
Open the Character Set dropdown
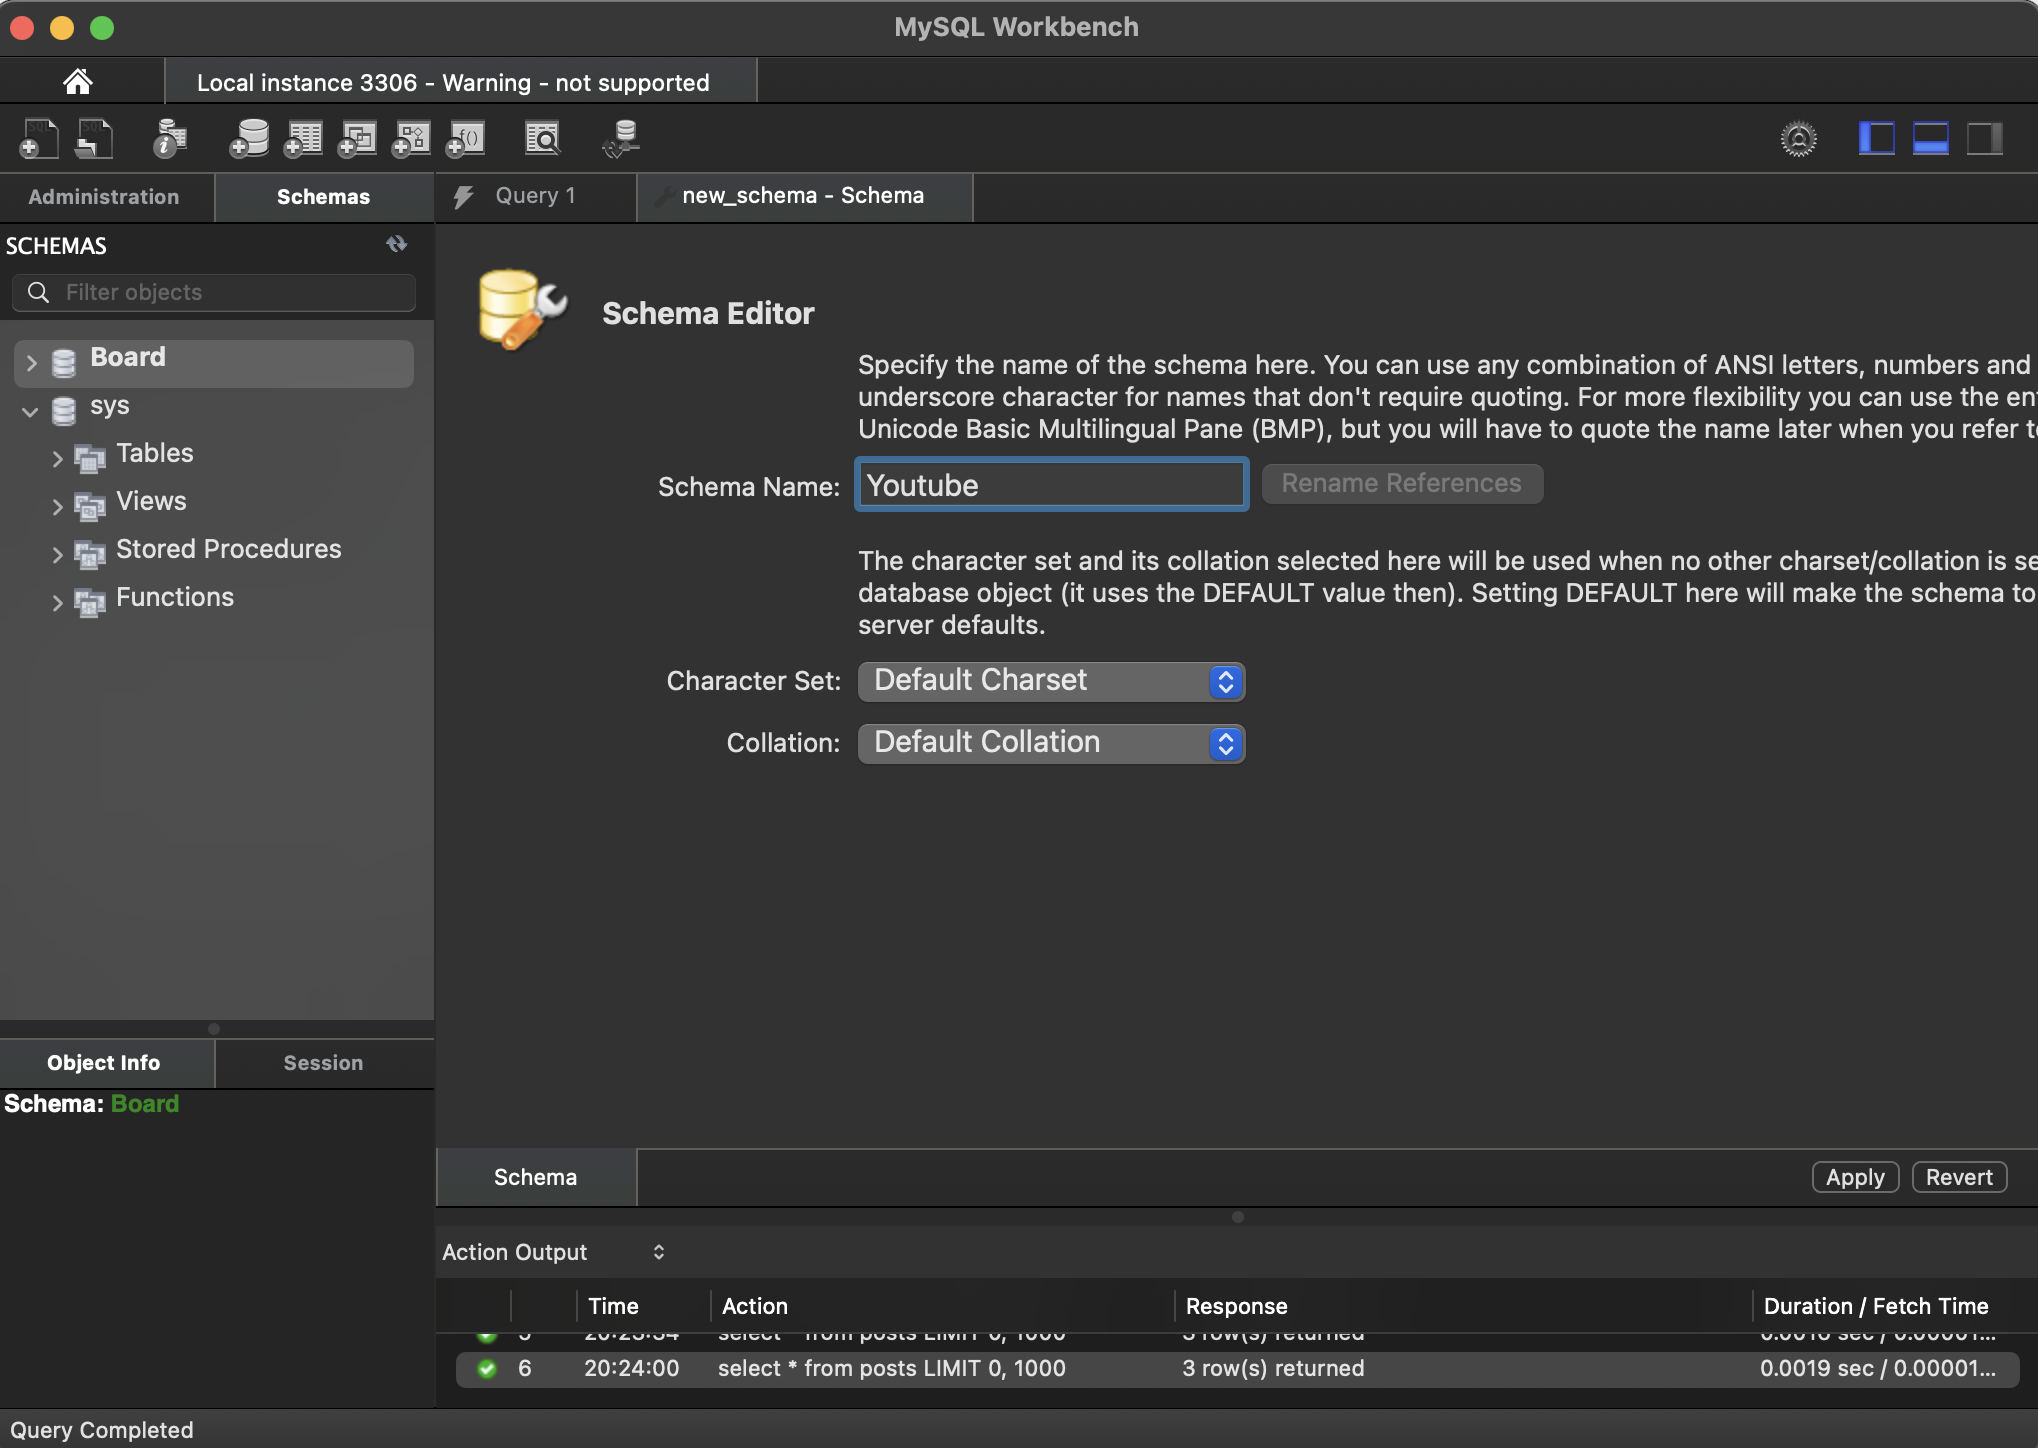pyautogui.click(x=1051, y=681)
